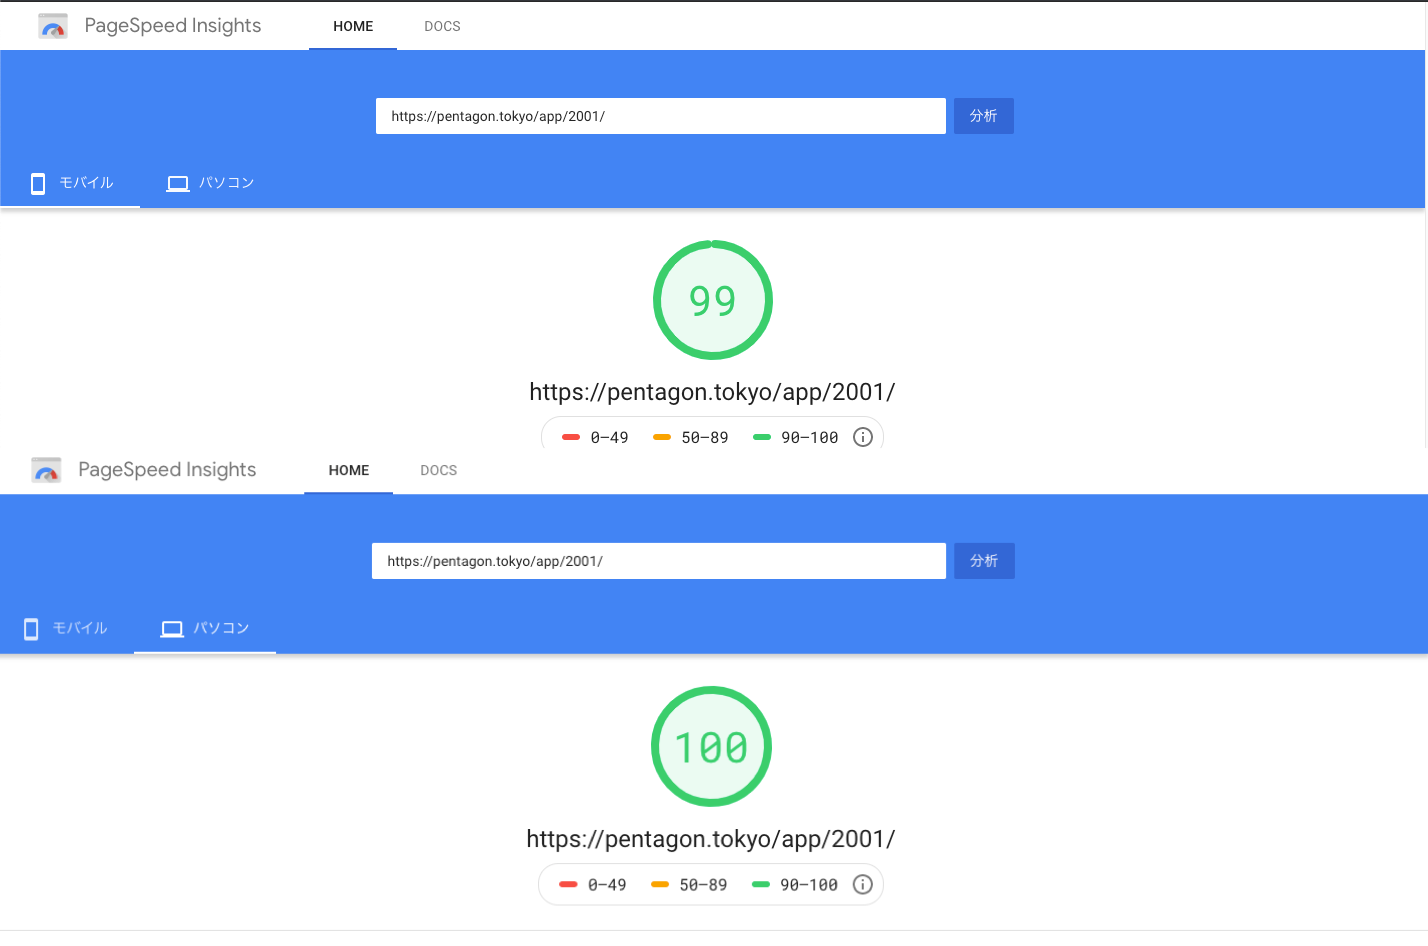The height and width of the screenshot is (946, 1428).
Task: Click the red 0–49 legend in upper panel
Action: click(595, 437)
